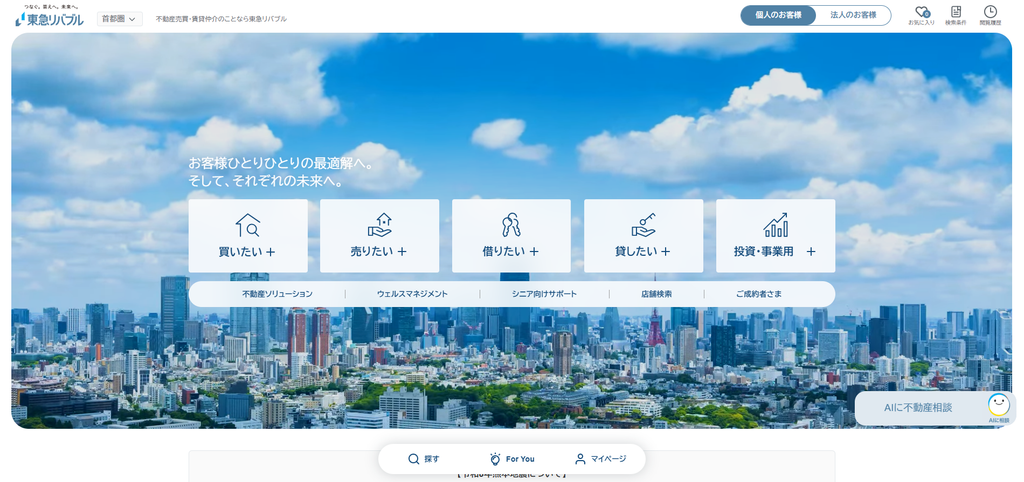Expand the 売りたい plus sign

(402, 251)
